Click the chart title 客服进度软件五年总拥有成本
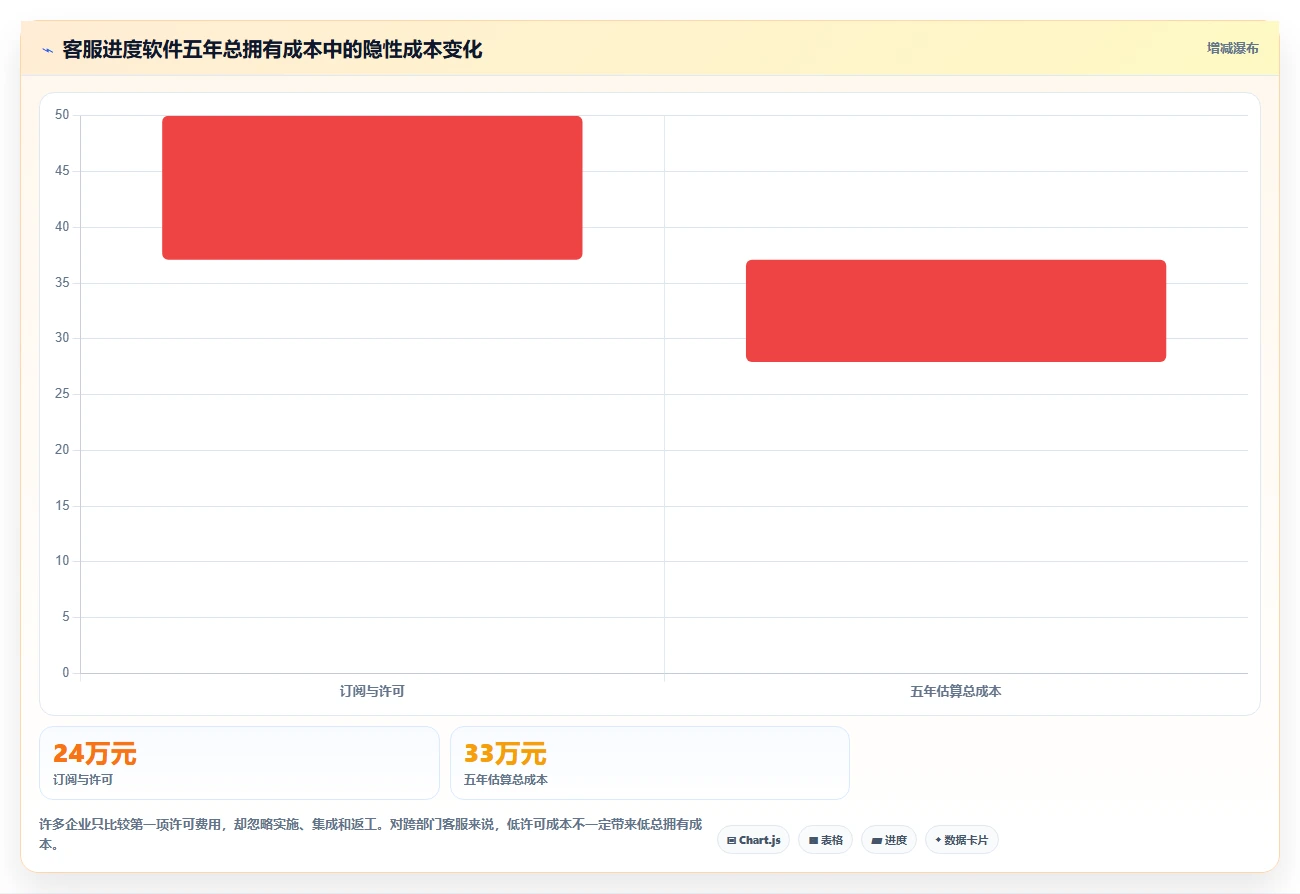Viewport: 1300px width, 894px height. click(272, 50)
